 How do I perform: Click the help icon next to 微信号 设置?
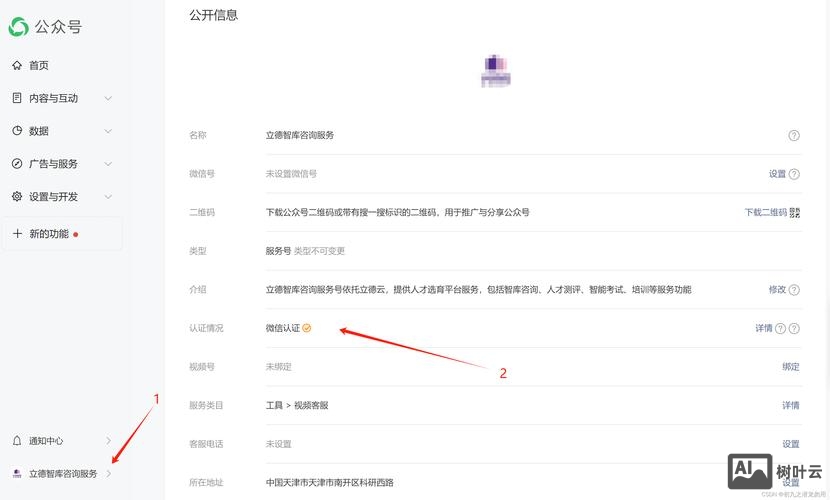click(x=794, y=174)
